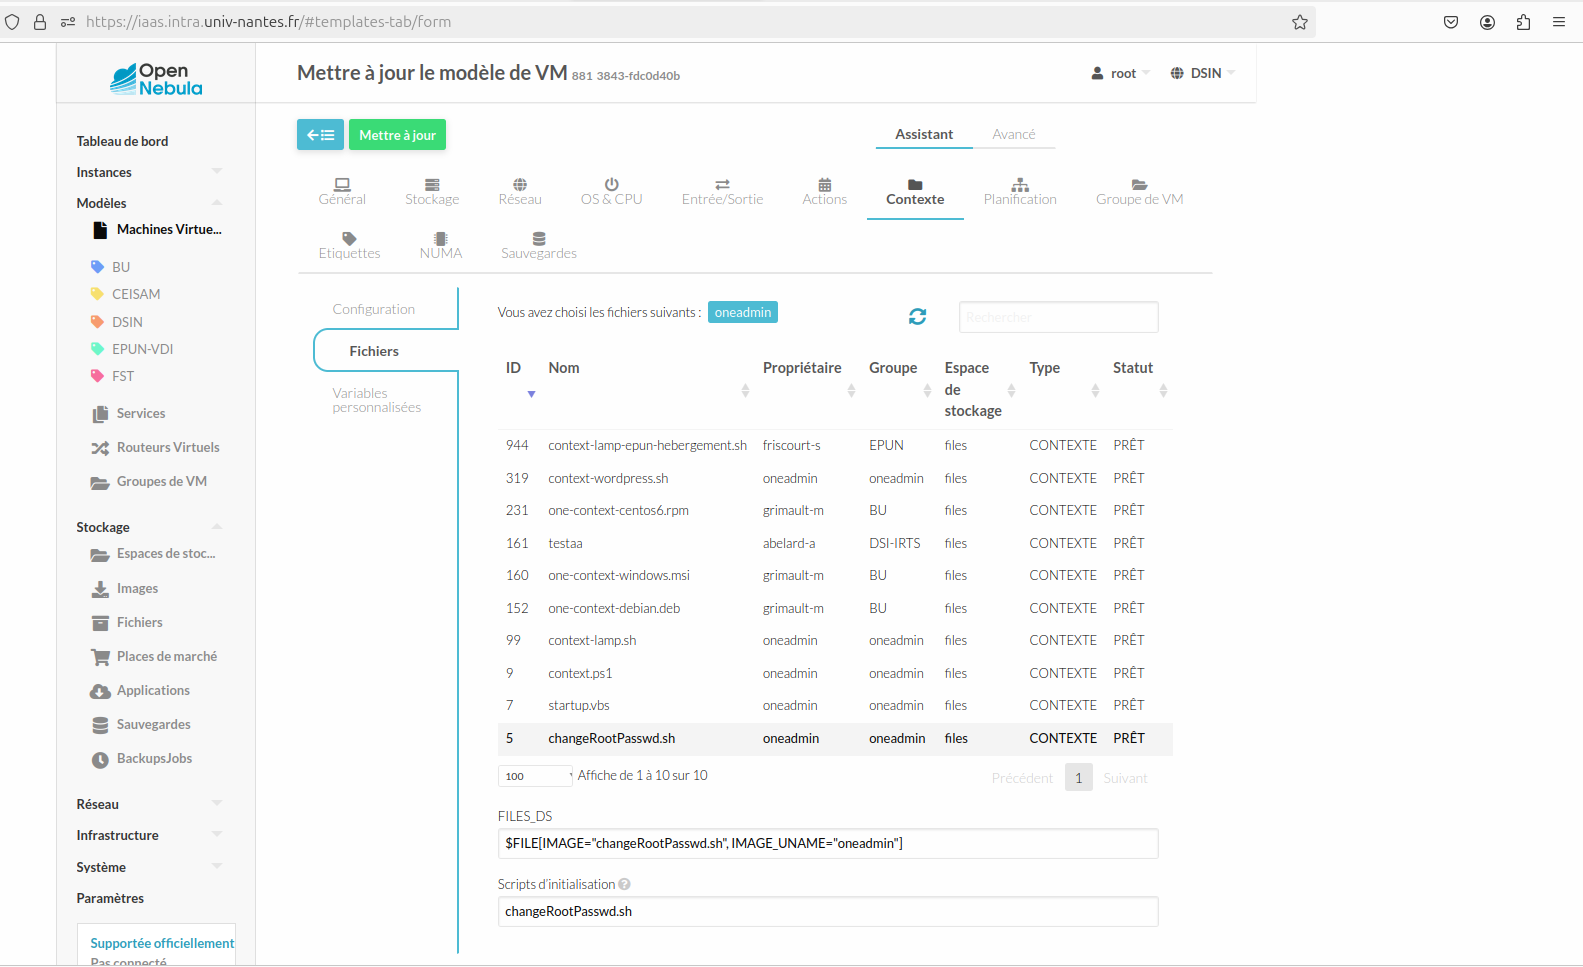Image resolution: width=1583 pixels, height=967 pixels.
Task: Click the Scripts d'initialisation help icon
Action: coord(624,884)
